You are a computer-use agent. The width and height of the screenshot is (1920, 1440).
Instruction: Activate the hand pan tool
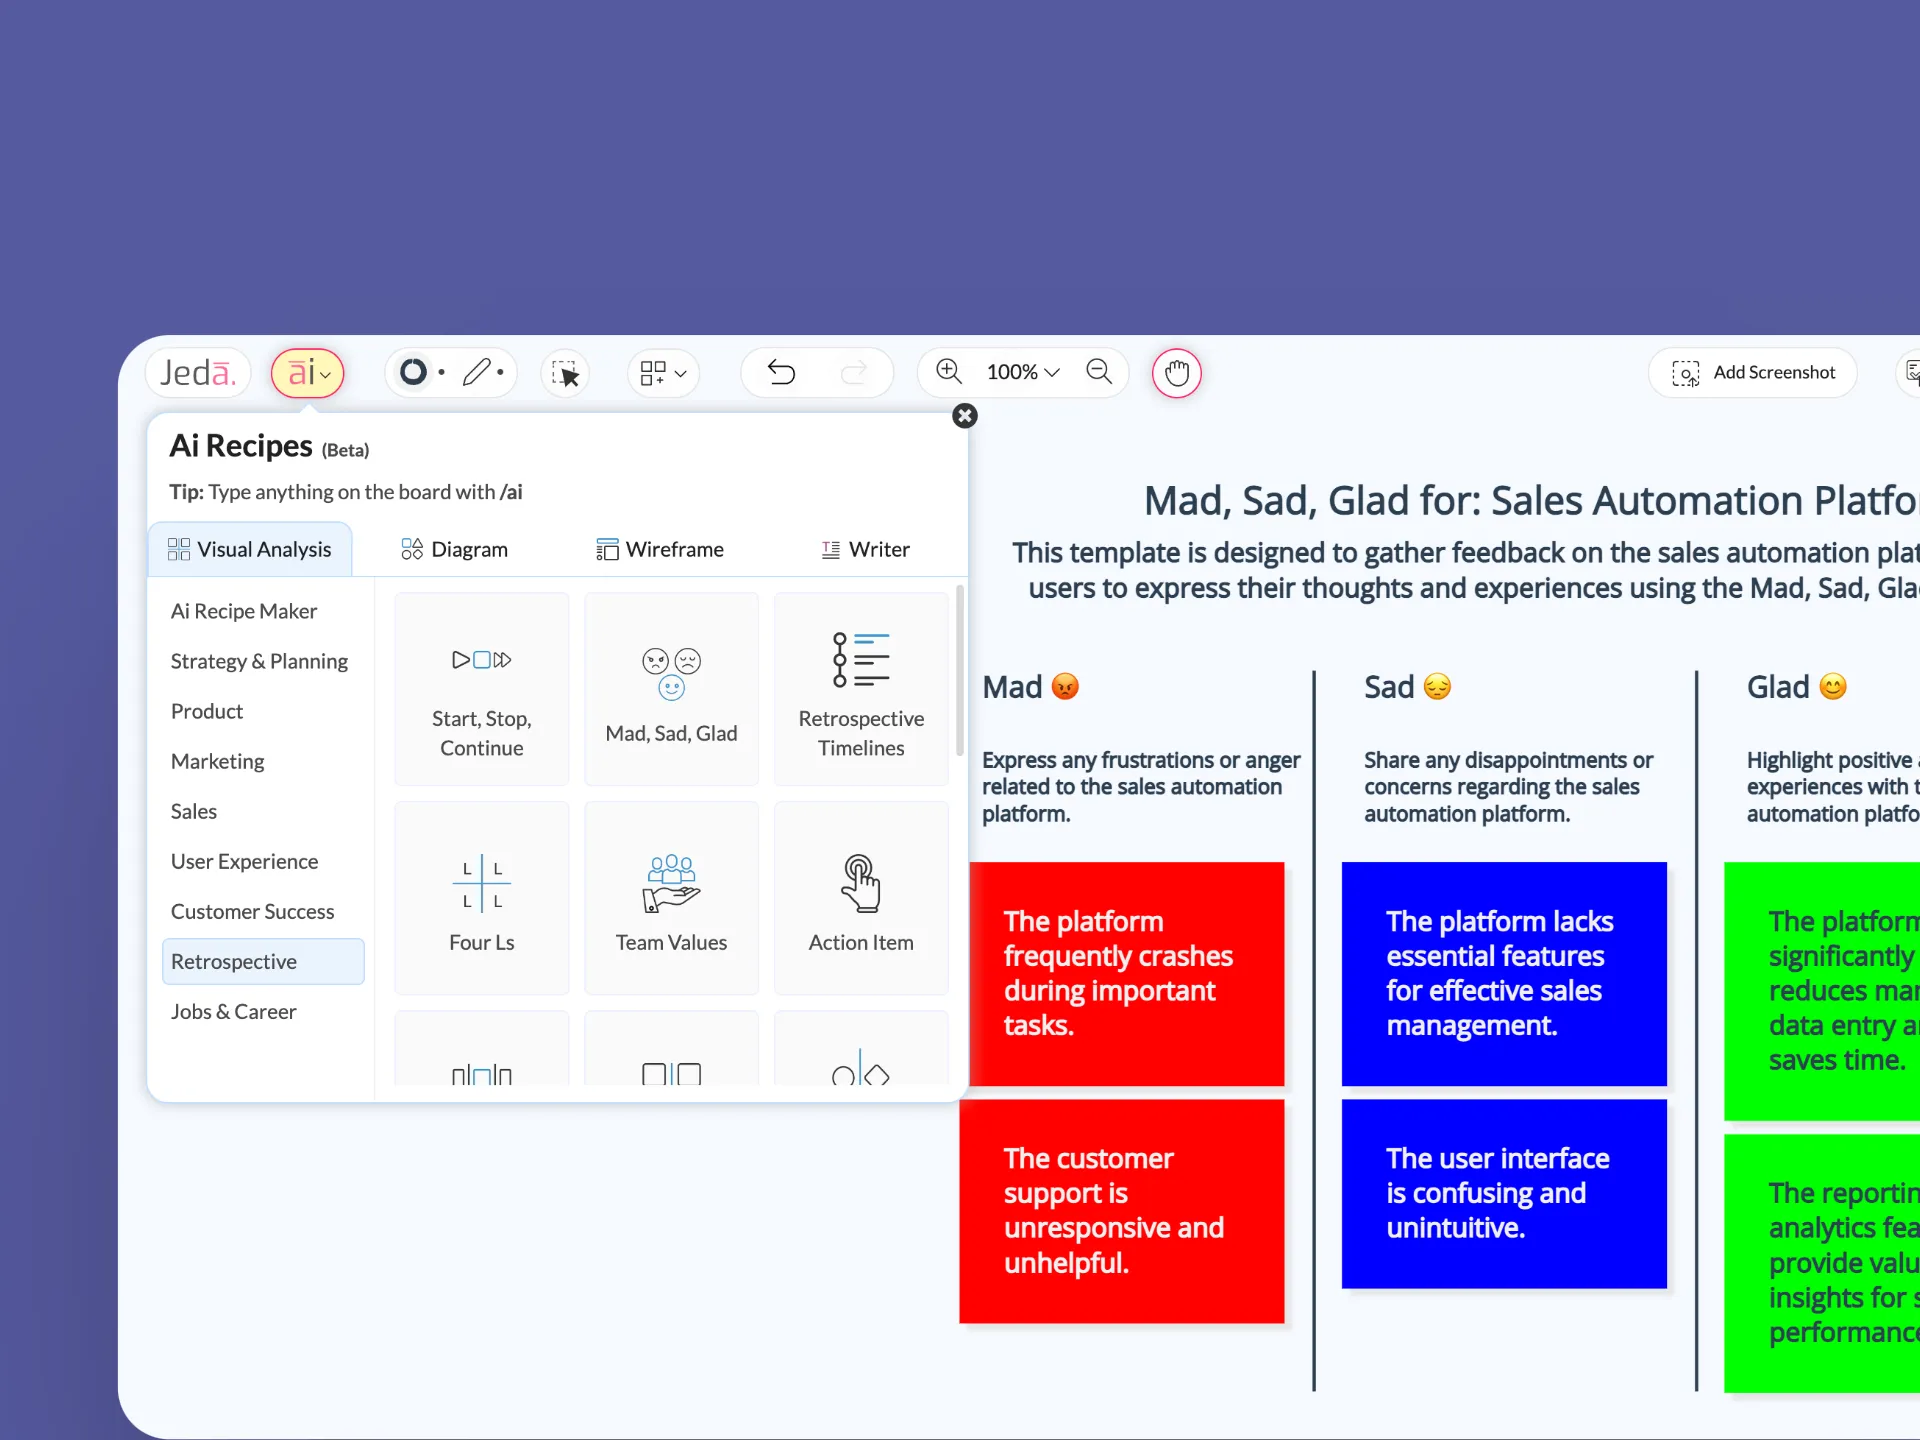pyautogui.click(x=1177, y=372)
